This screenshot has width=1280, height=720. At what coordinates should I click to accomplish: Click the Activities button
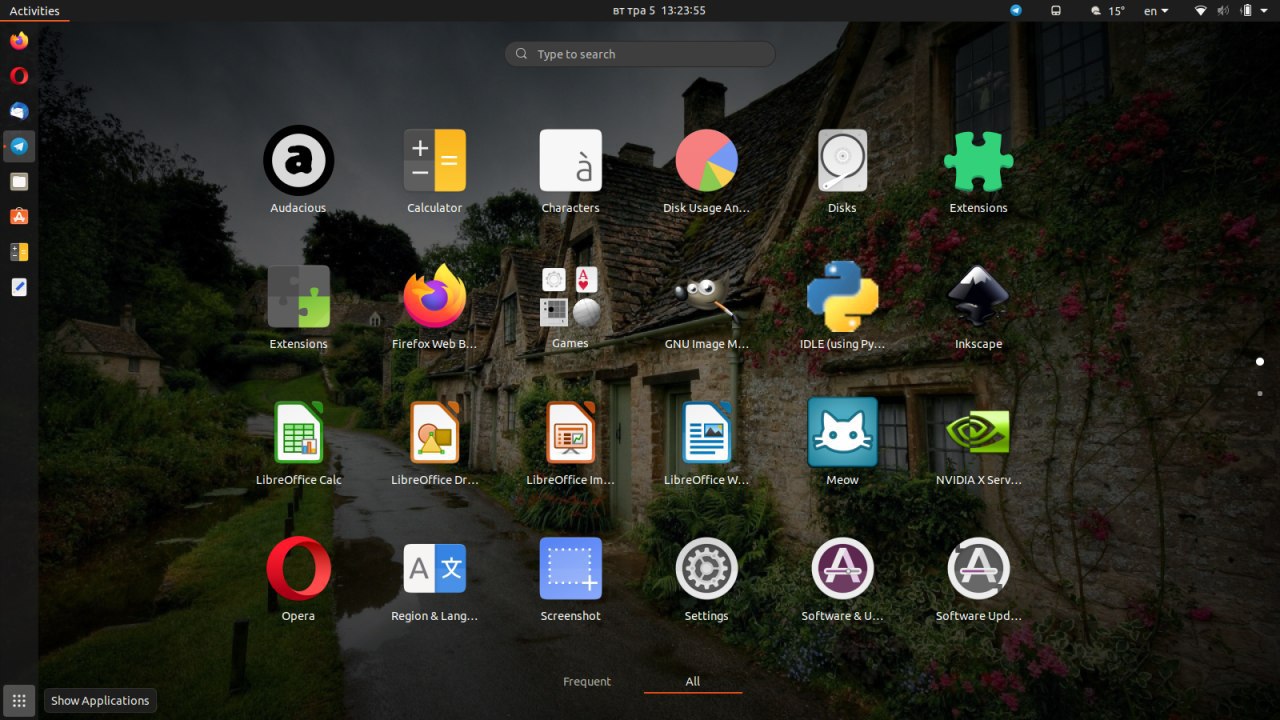(x=34, y=11)
